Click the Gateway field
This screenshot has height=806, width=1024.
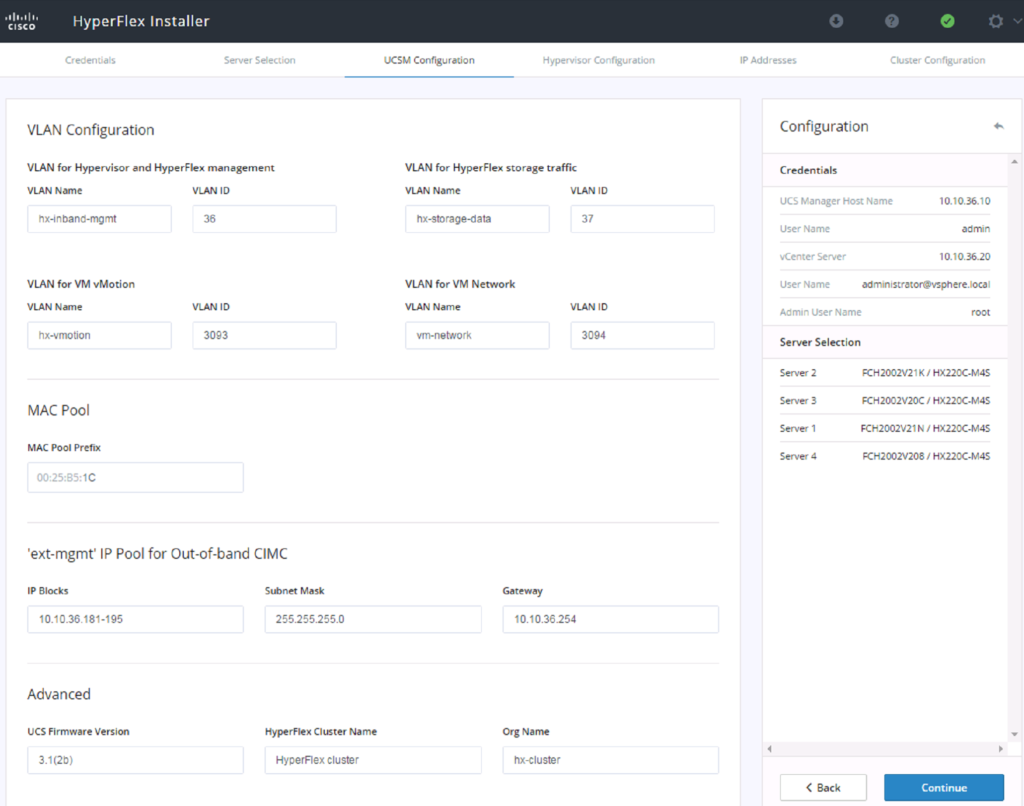611,619
